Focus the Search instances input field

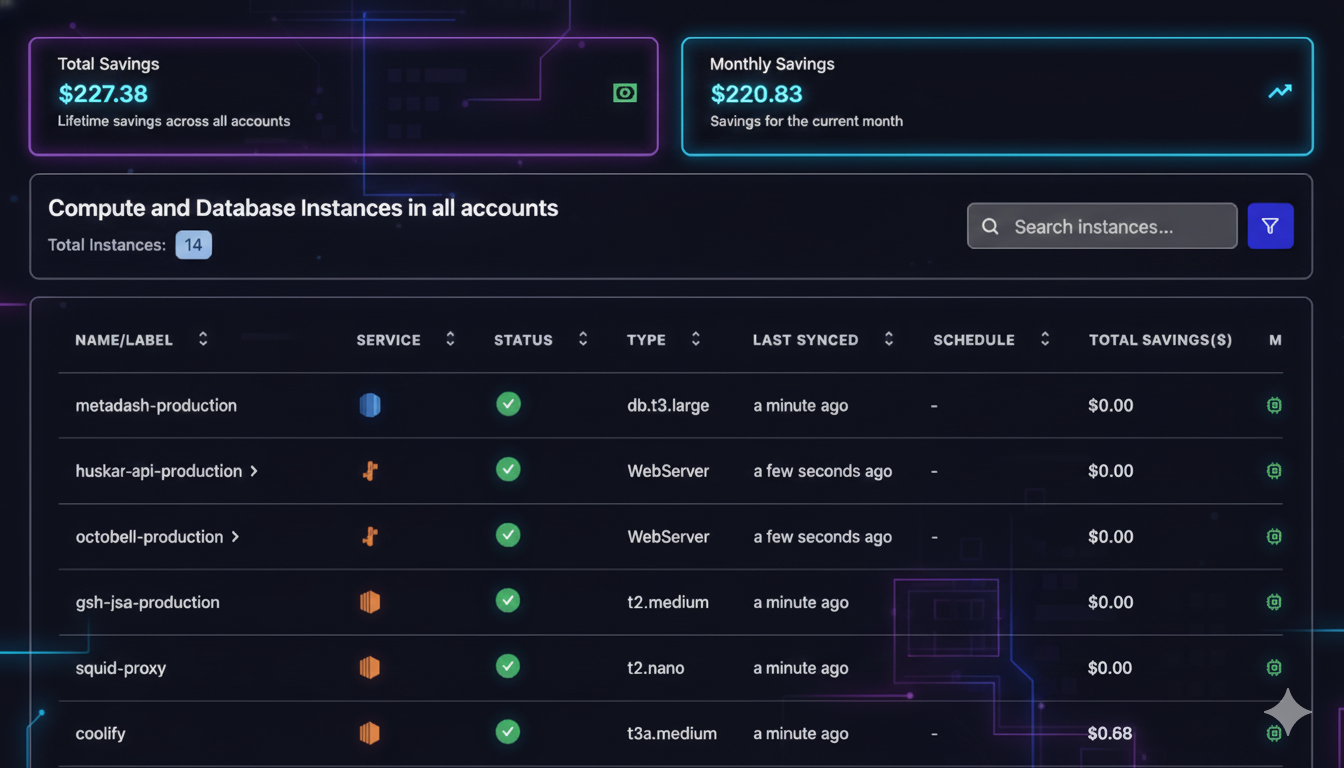pyautogui.click(x=1102, y=226)
